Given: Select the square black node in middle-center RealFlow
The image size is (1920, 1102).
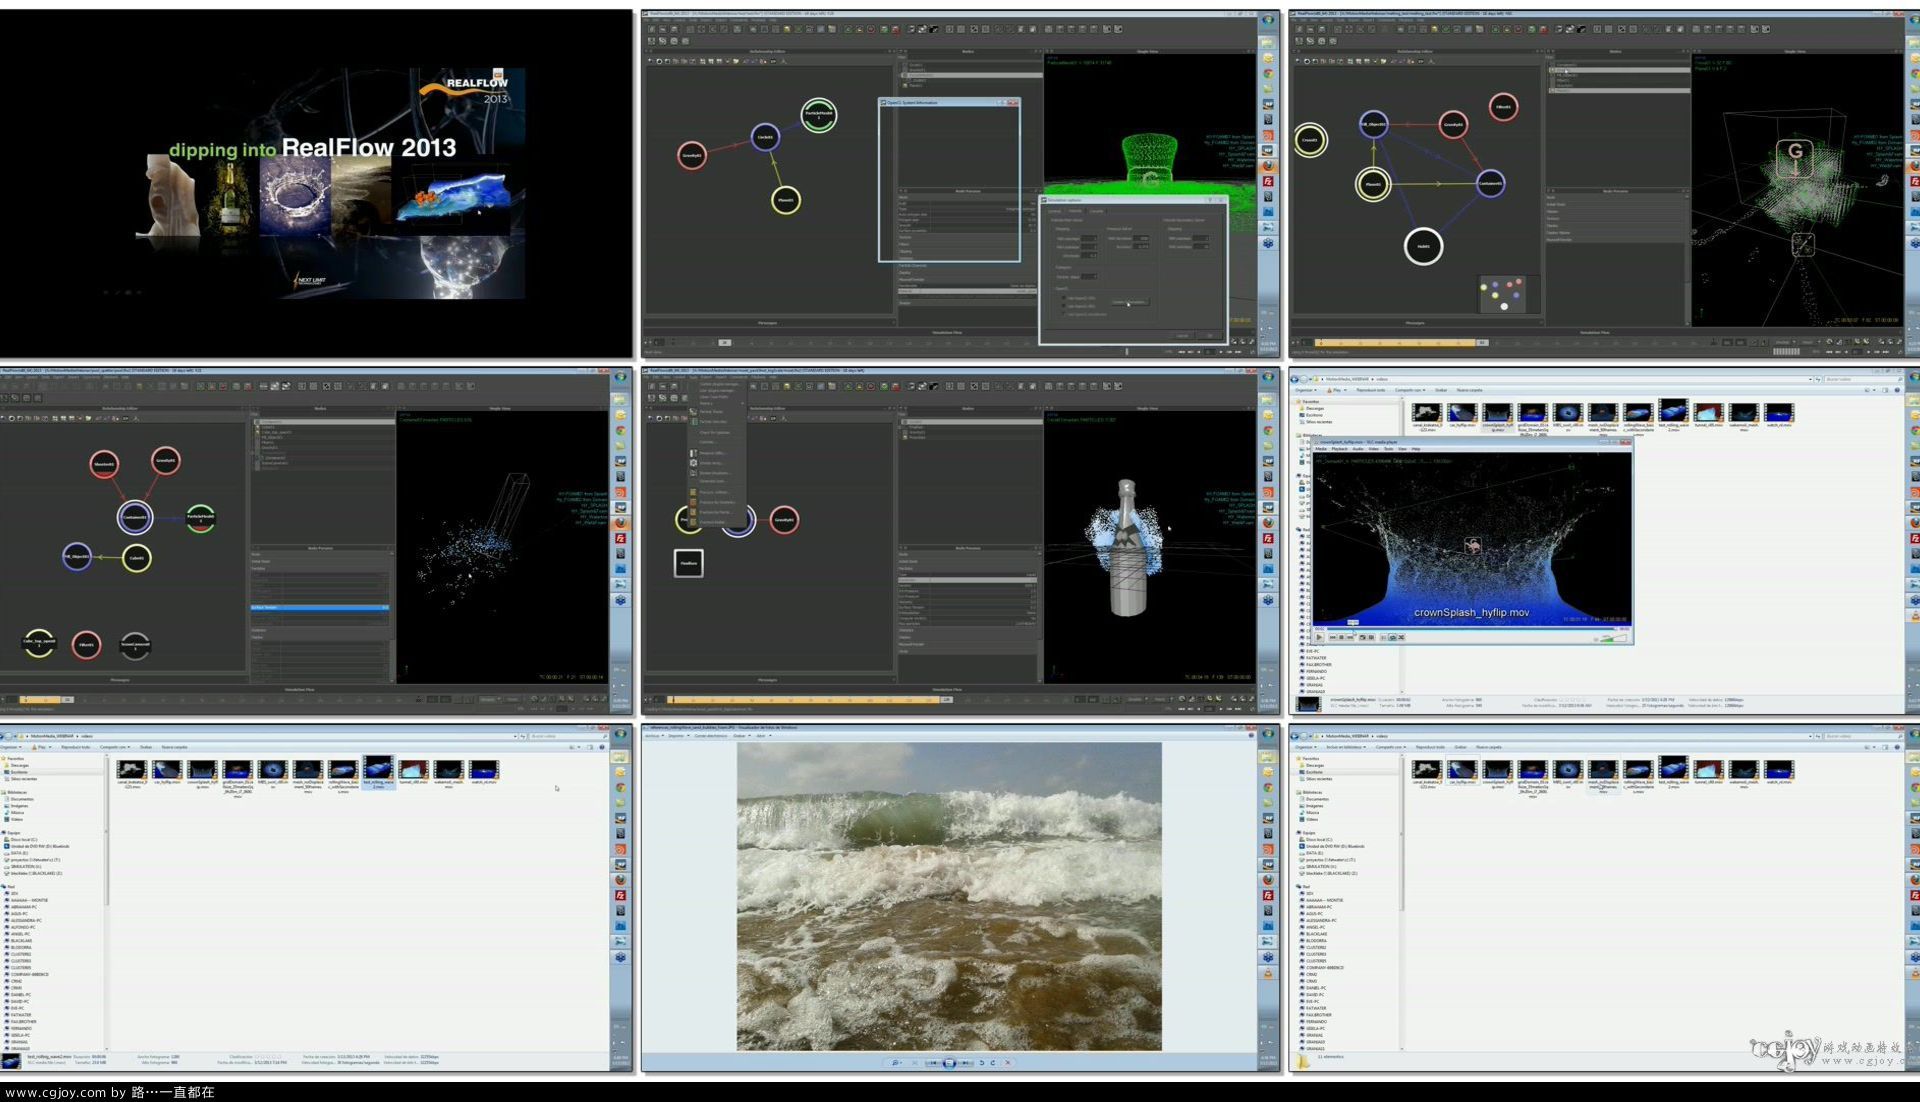Looking at the screenshot, I should pos(689,563).
